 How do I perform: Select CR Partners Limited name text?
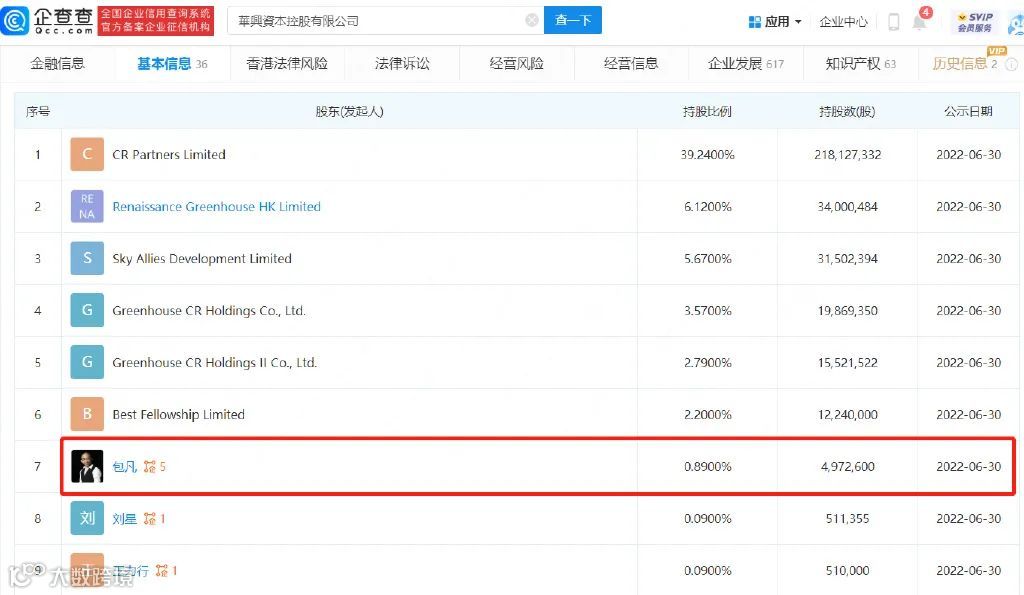pos(168,155)
